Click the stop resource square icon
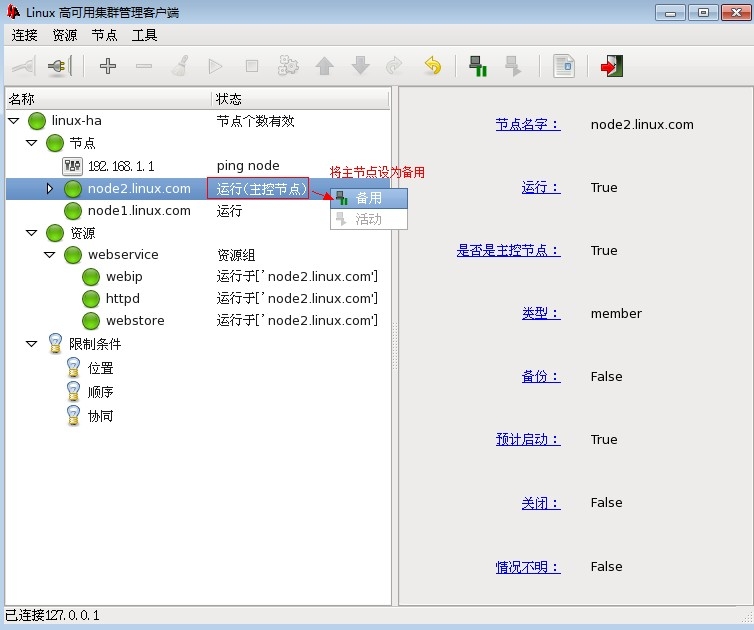Image resolution: width=754 pixels, height=630 pixels. [x=251, y=66]
